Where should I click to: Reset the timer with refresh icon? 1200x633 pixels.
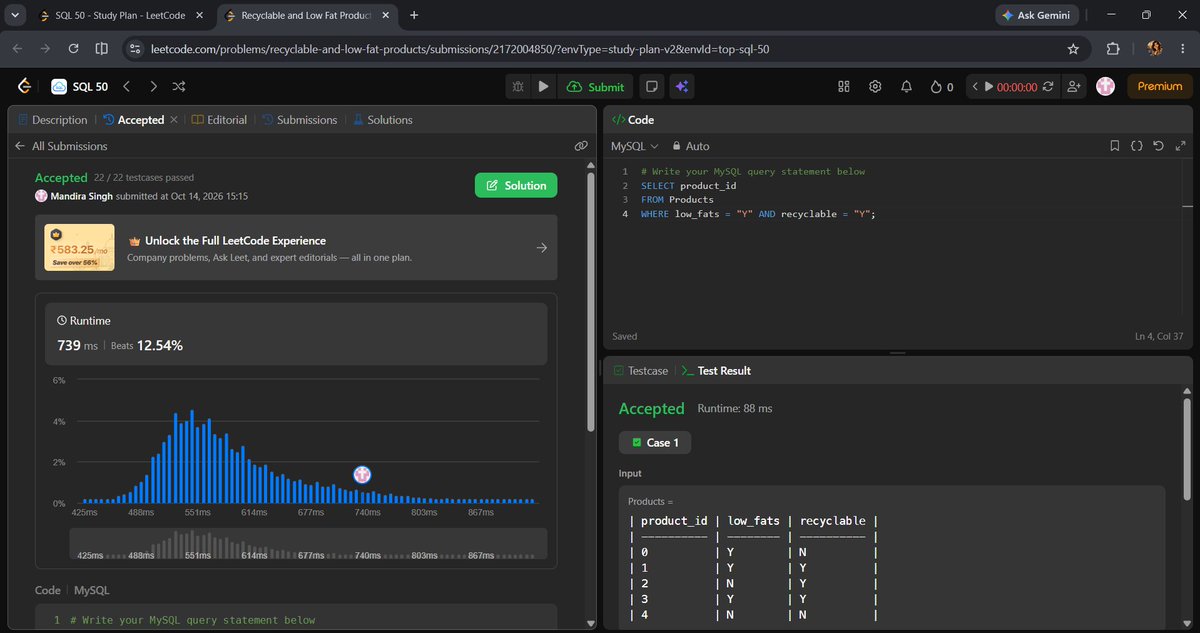pyautogui.click(x=1048, y=87)
